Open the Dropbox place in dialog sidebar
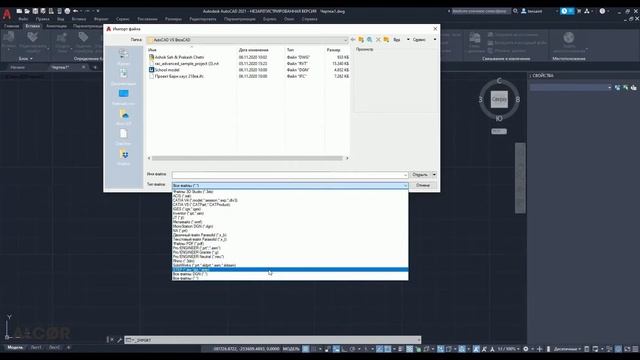 coord(123,157)
